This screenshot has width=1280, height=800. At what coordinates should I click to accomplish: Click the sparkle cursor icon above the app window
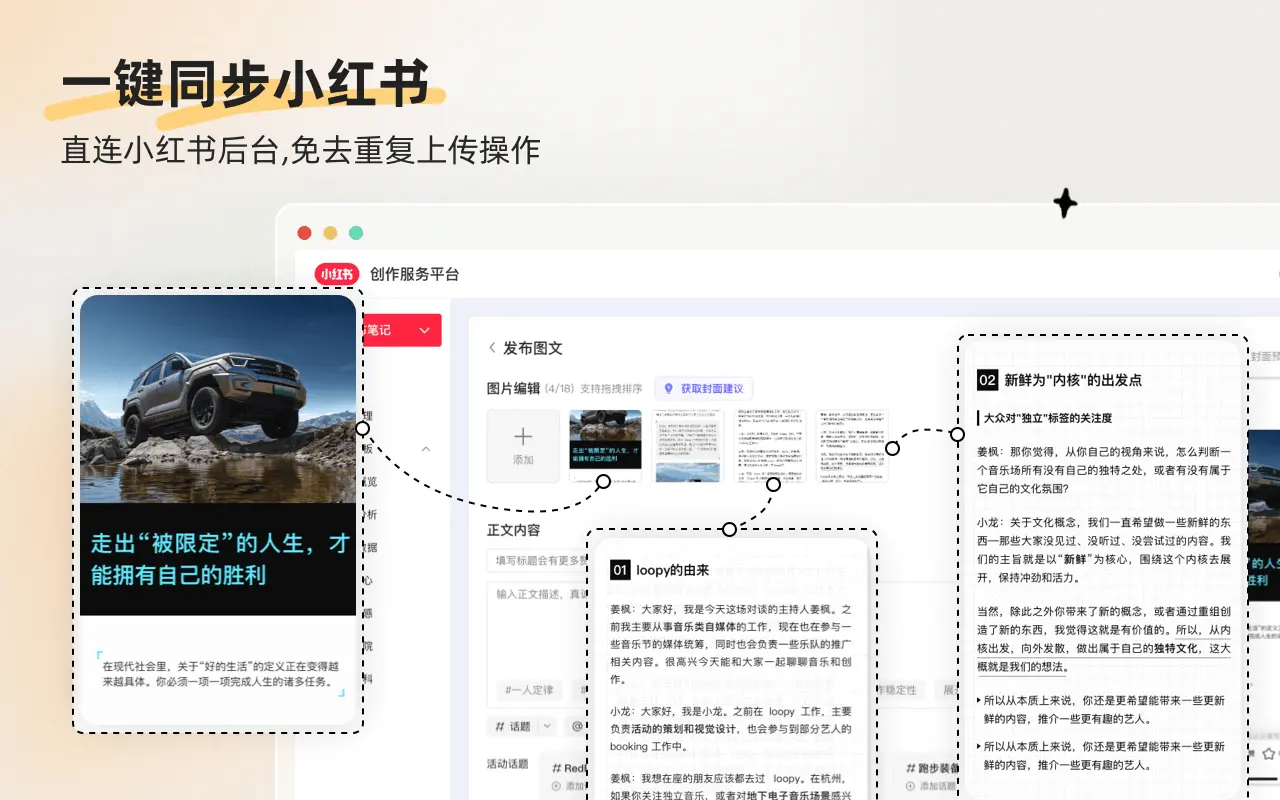point(1063,203)
